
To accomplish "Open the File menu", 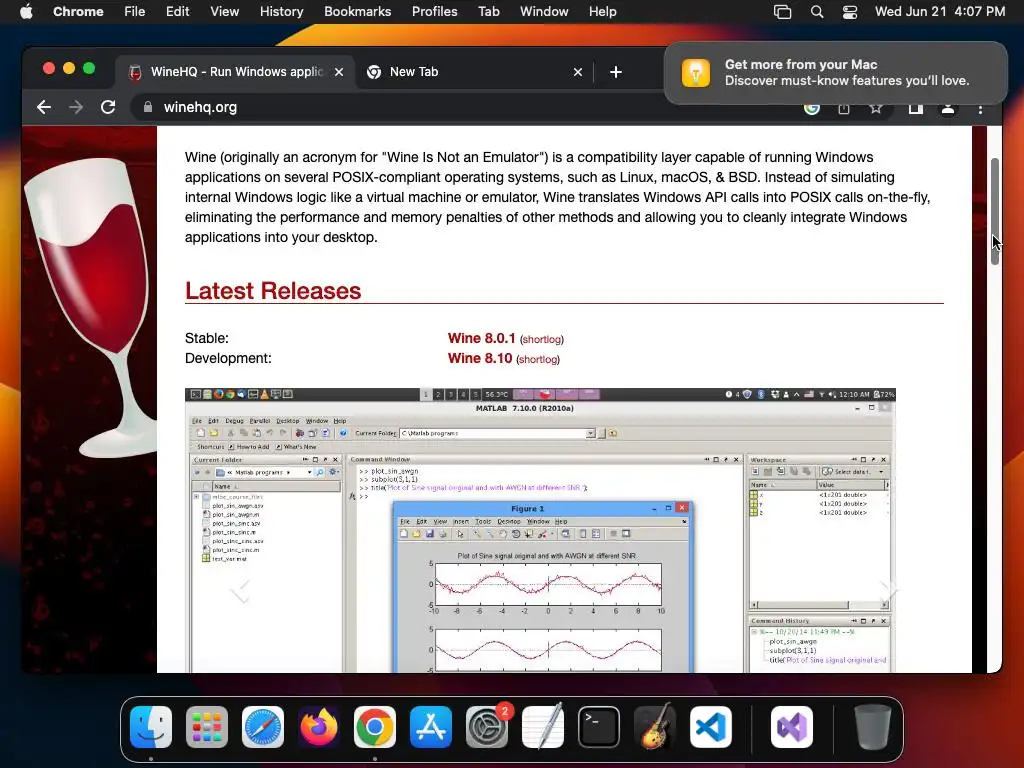I will 135,11.
